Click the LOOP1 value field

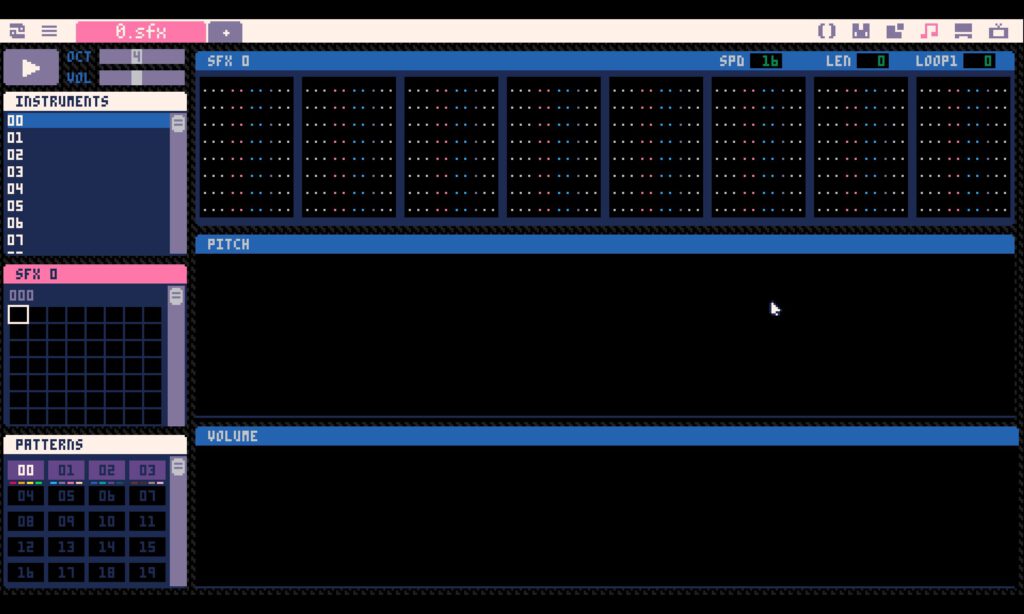click(x=979, y=61)
